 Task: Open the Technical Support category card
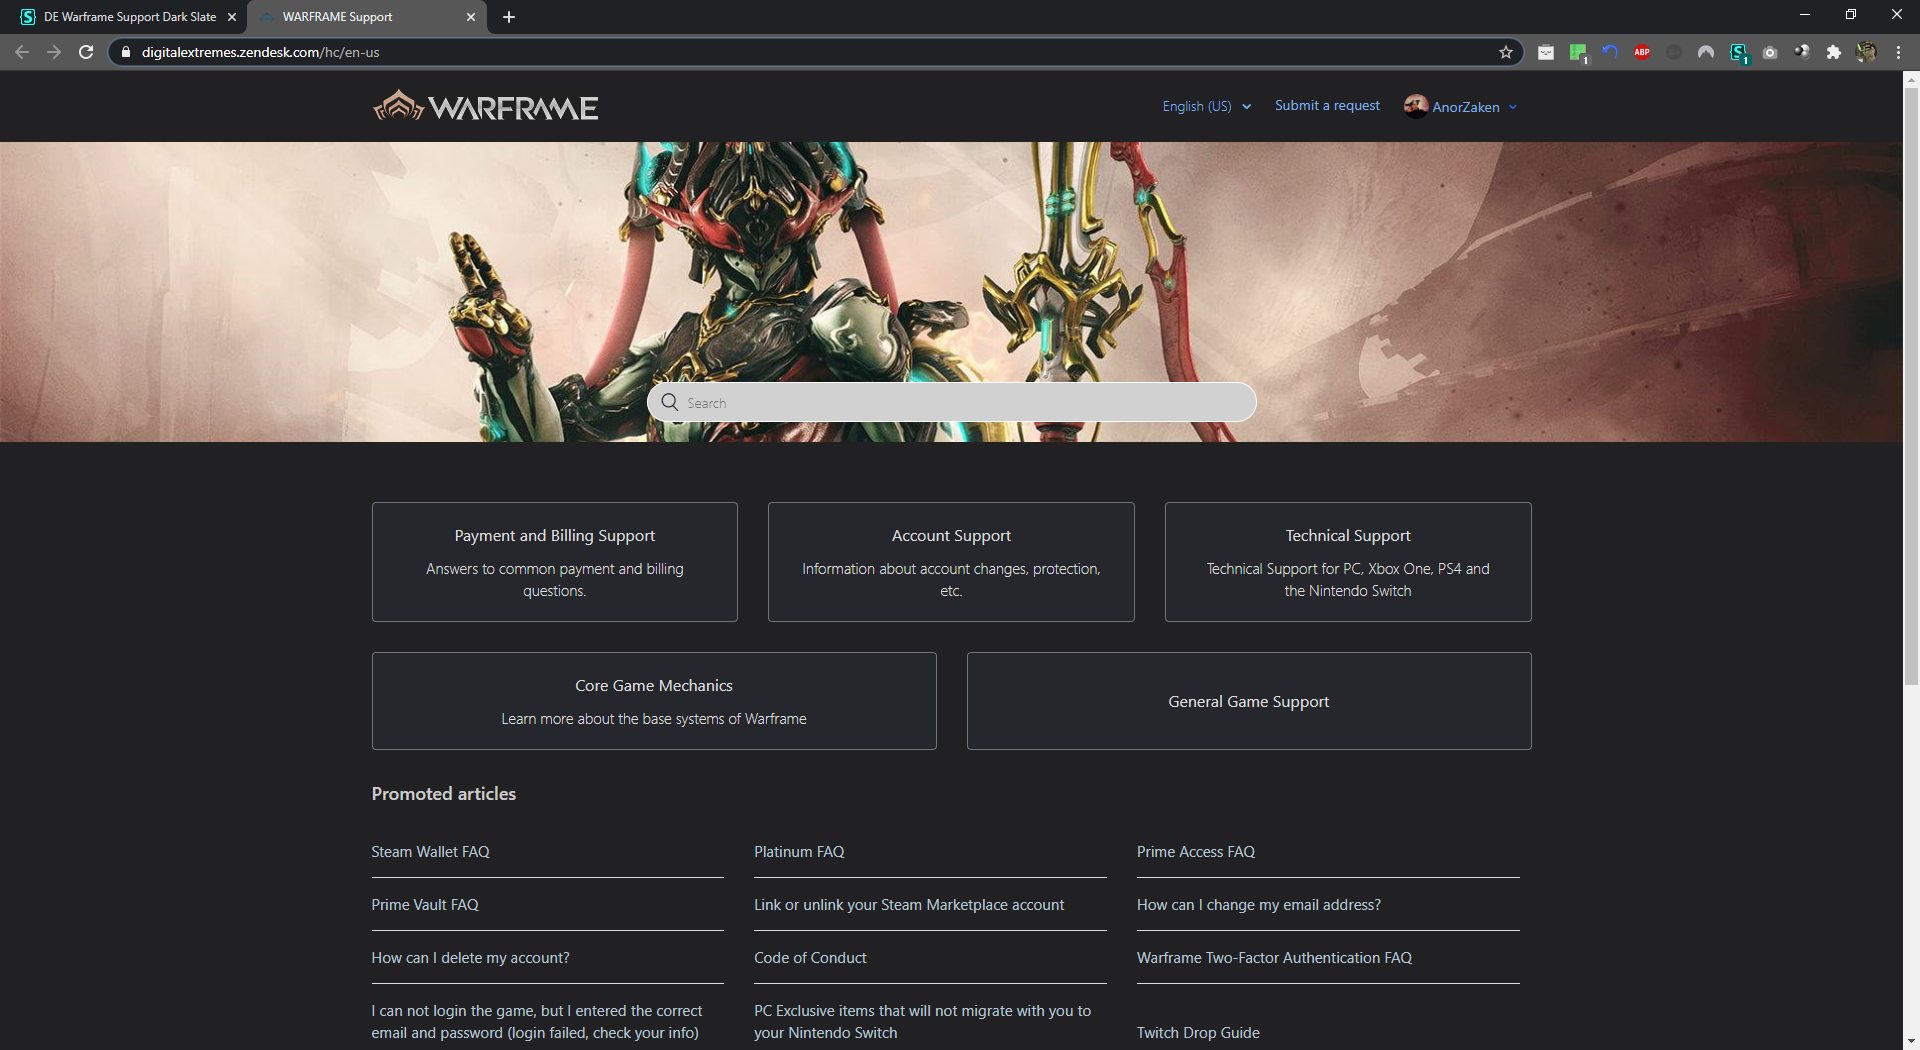[1347, 561]
